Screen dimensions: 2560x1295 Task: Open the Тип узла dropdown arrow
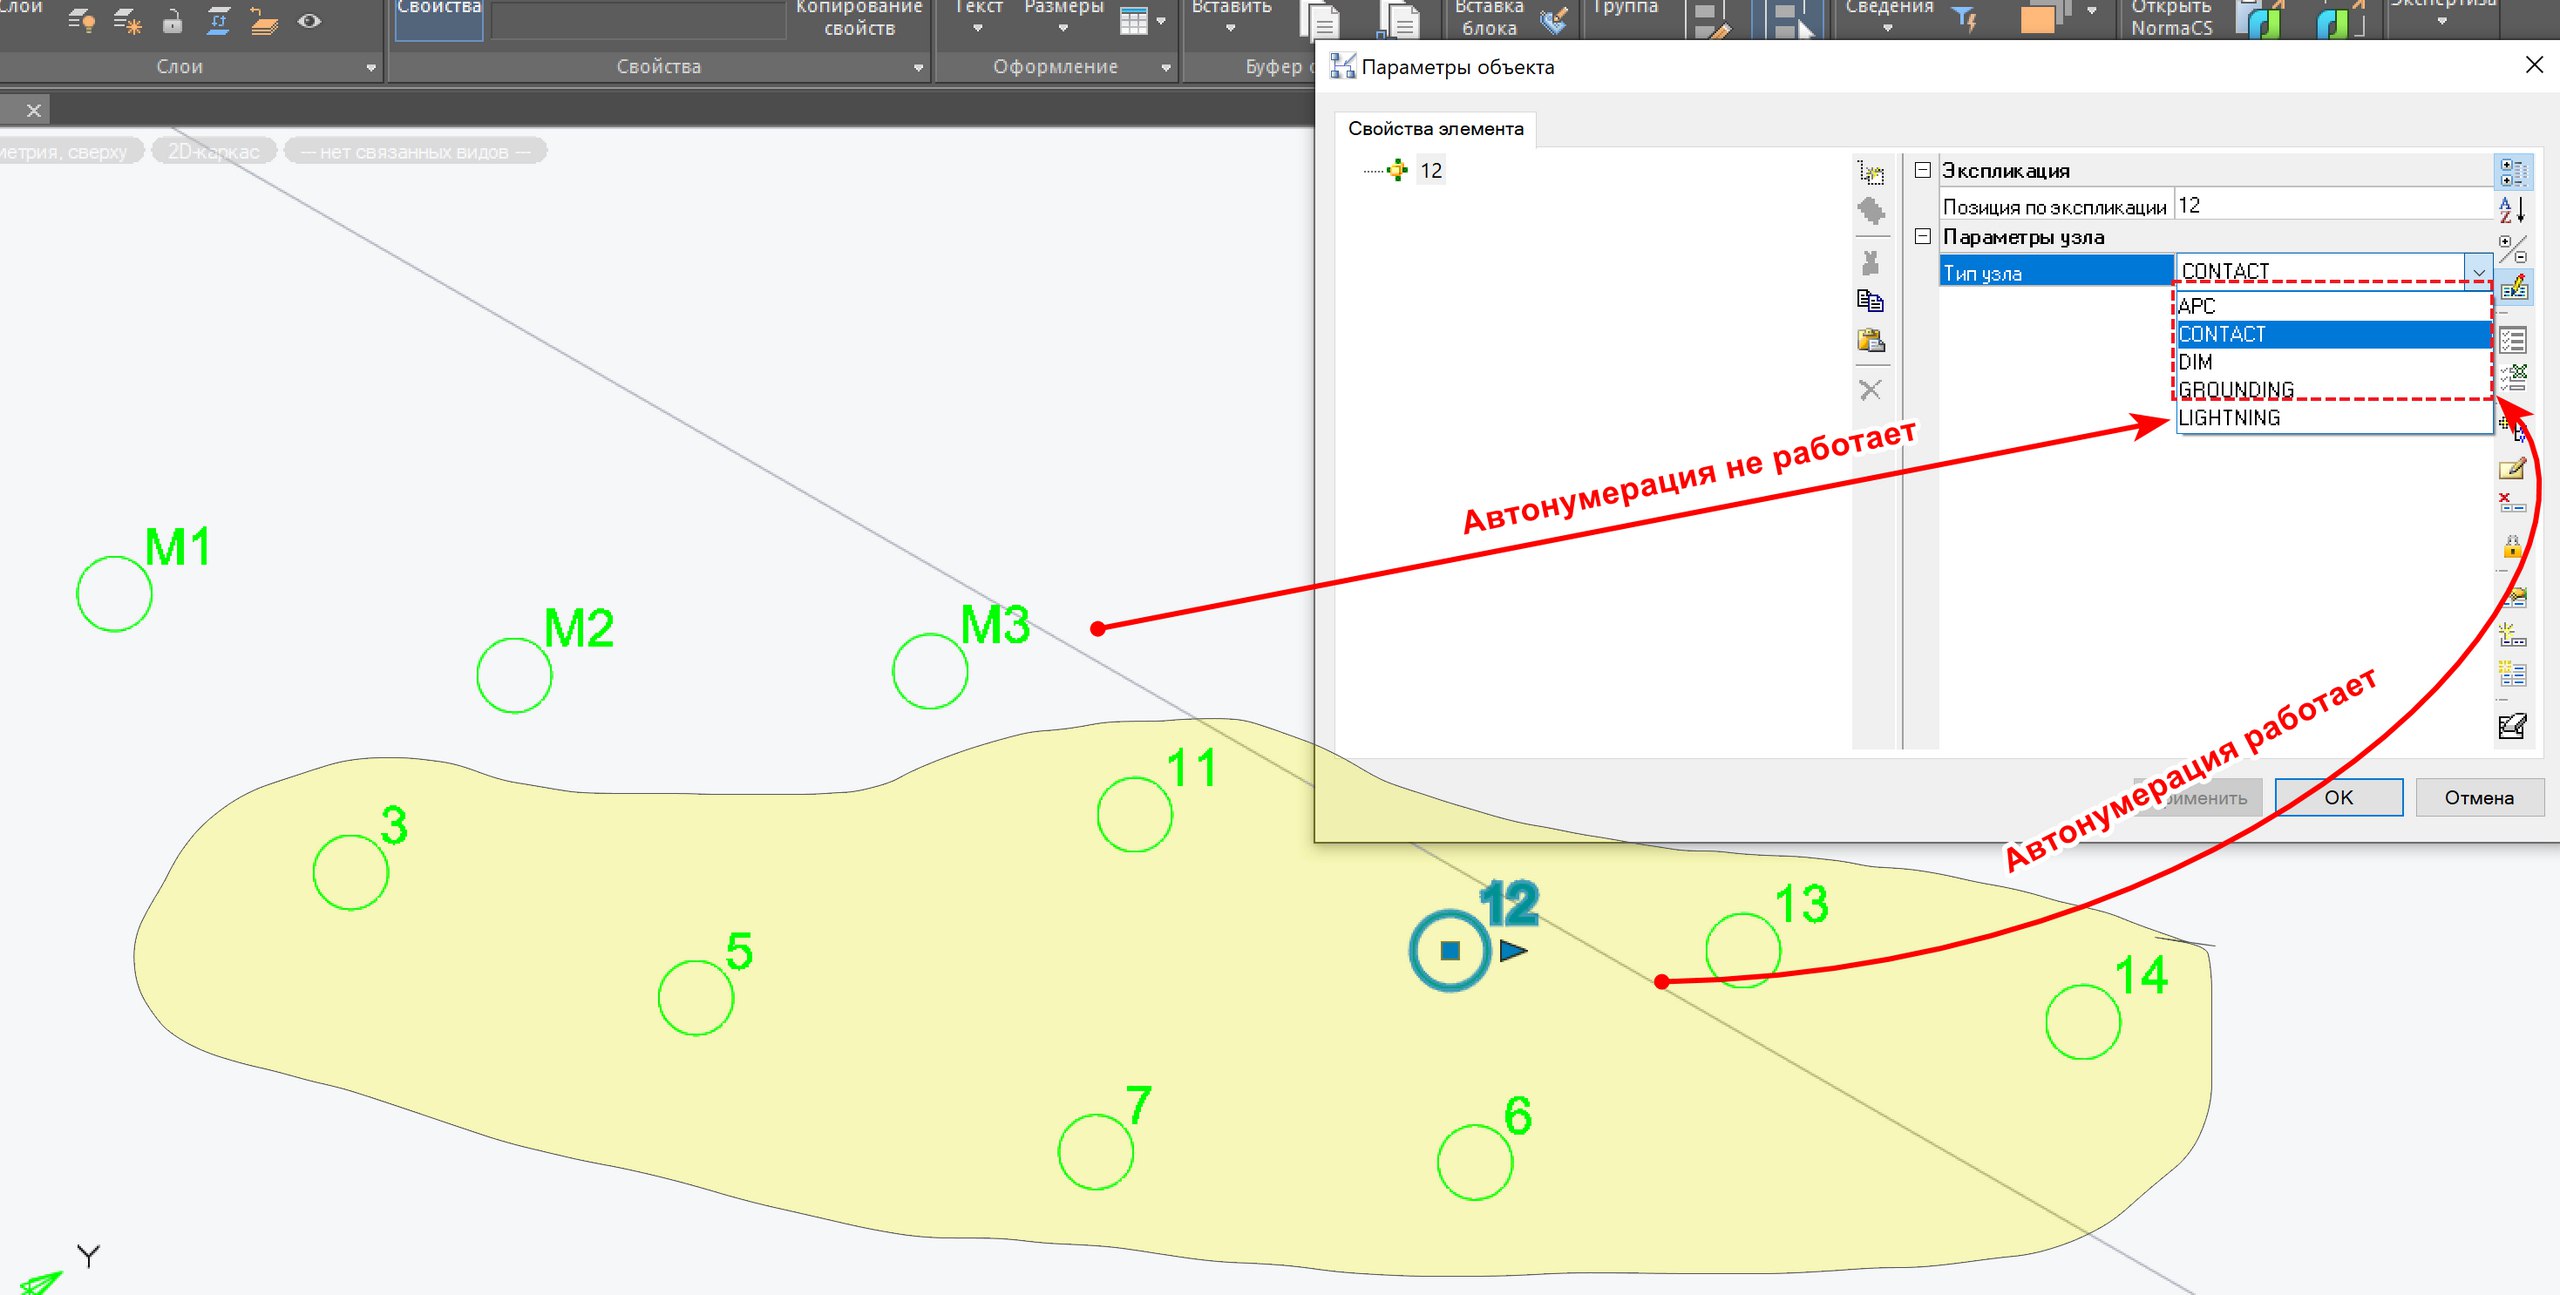pos(2478,272)
